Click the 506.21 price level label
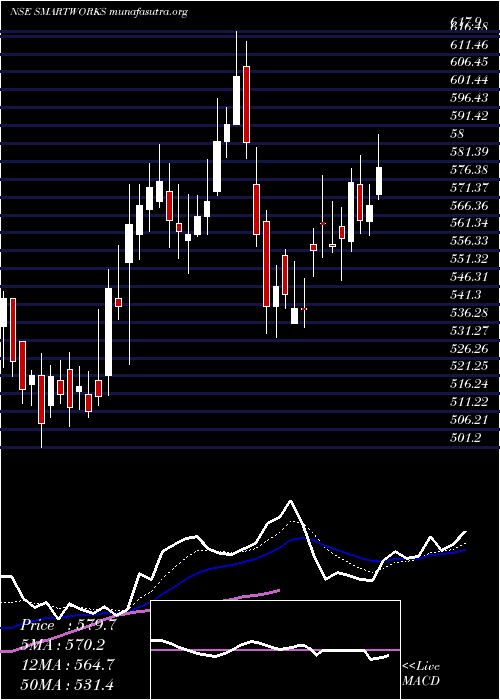Screen dimensions: 500x700 click(x=469, y=420)
